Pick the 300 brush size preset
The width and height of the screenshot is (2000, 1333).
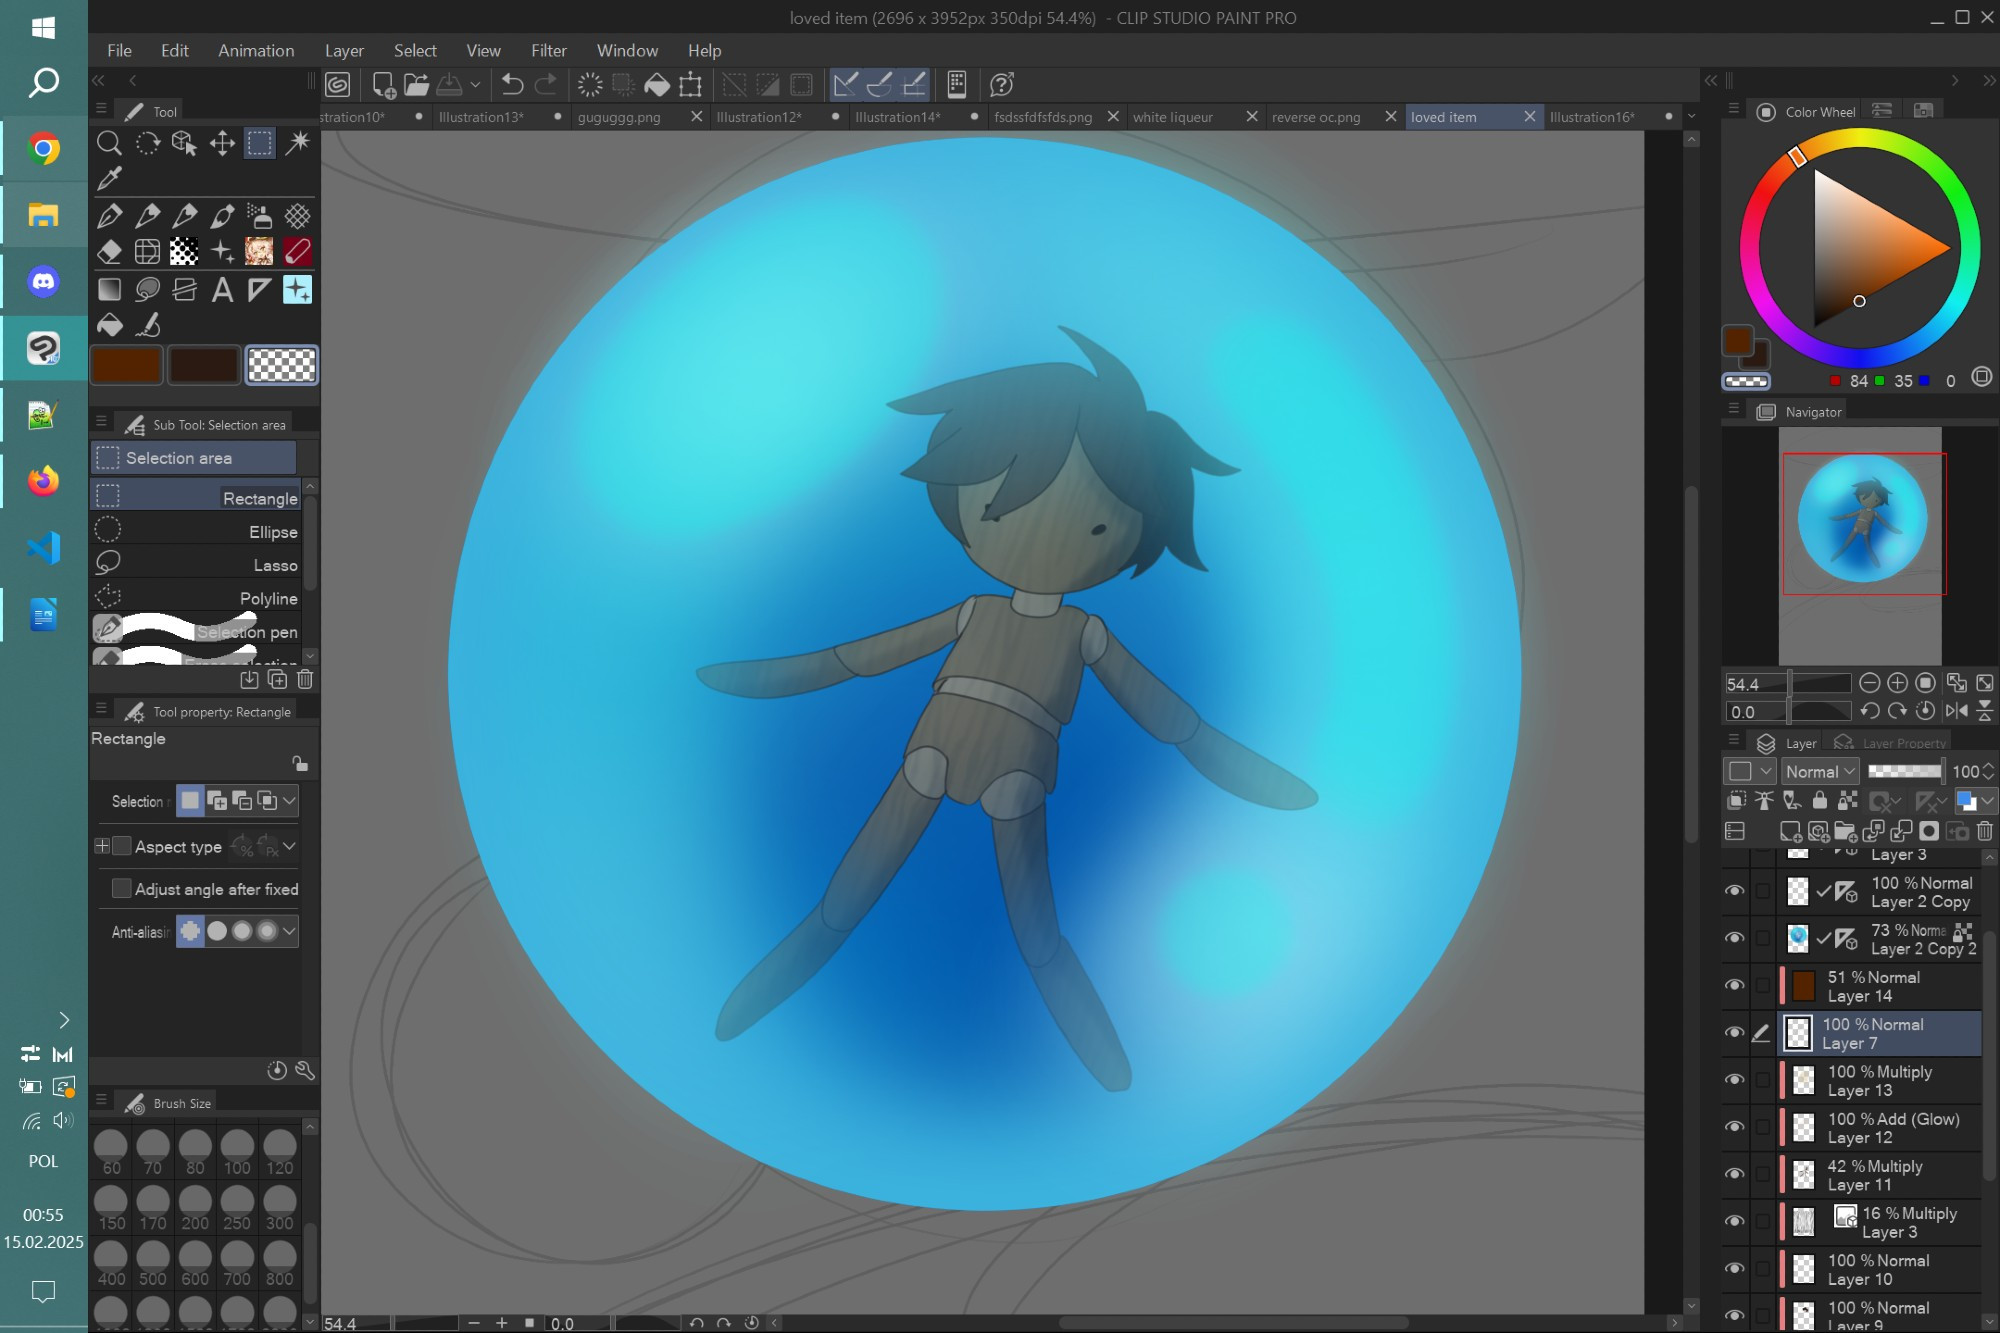(x=279, y=1207)
